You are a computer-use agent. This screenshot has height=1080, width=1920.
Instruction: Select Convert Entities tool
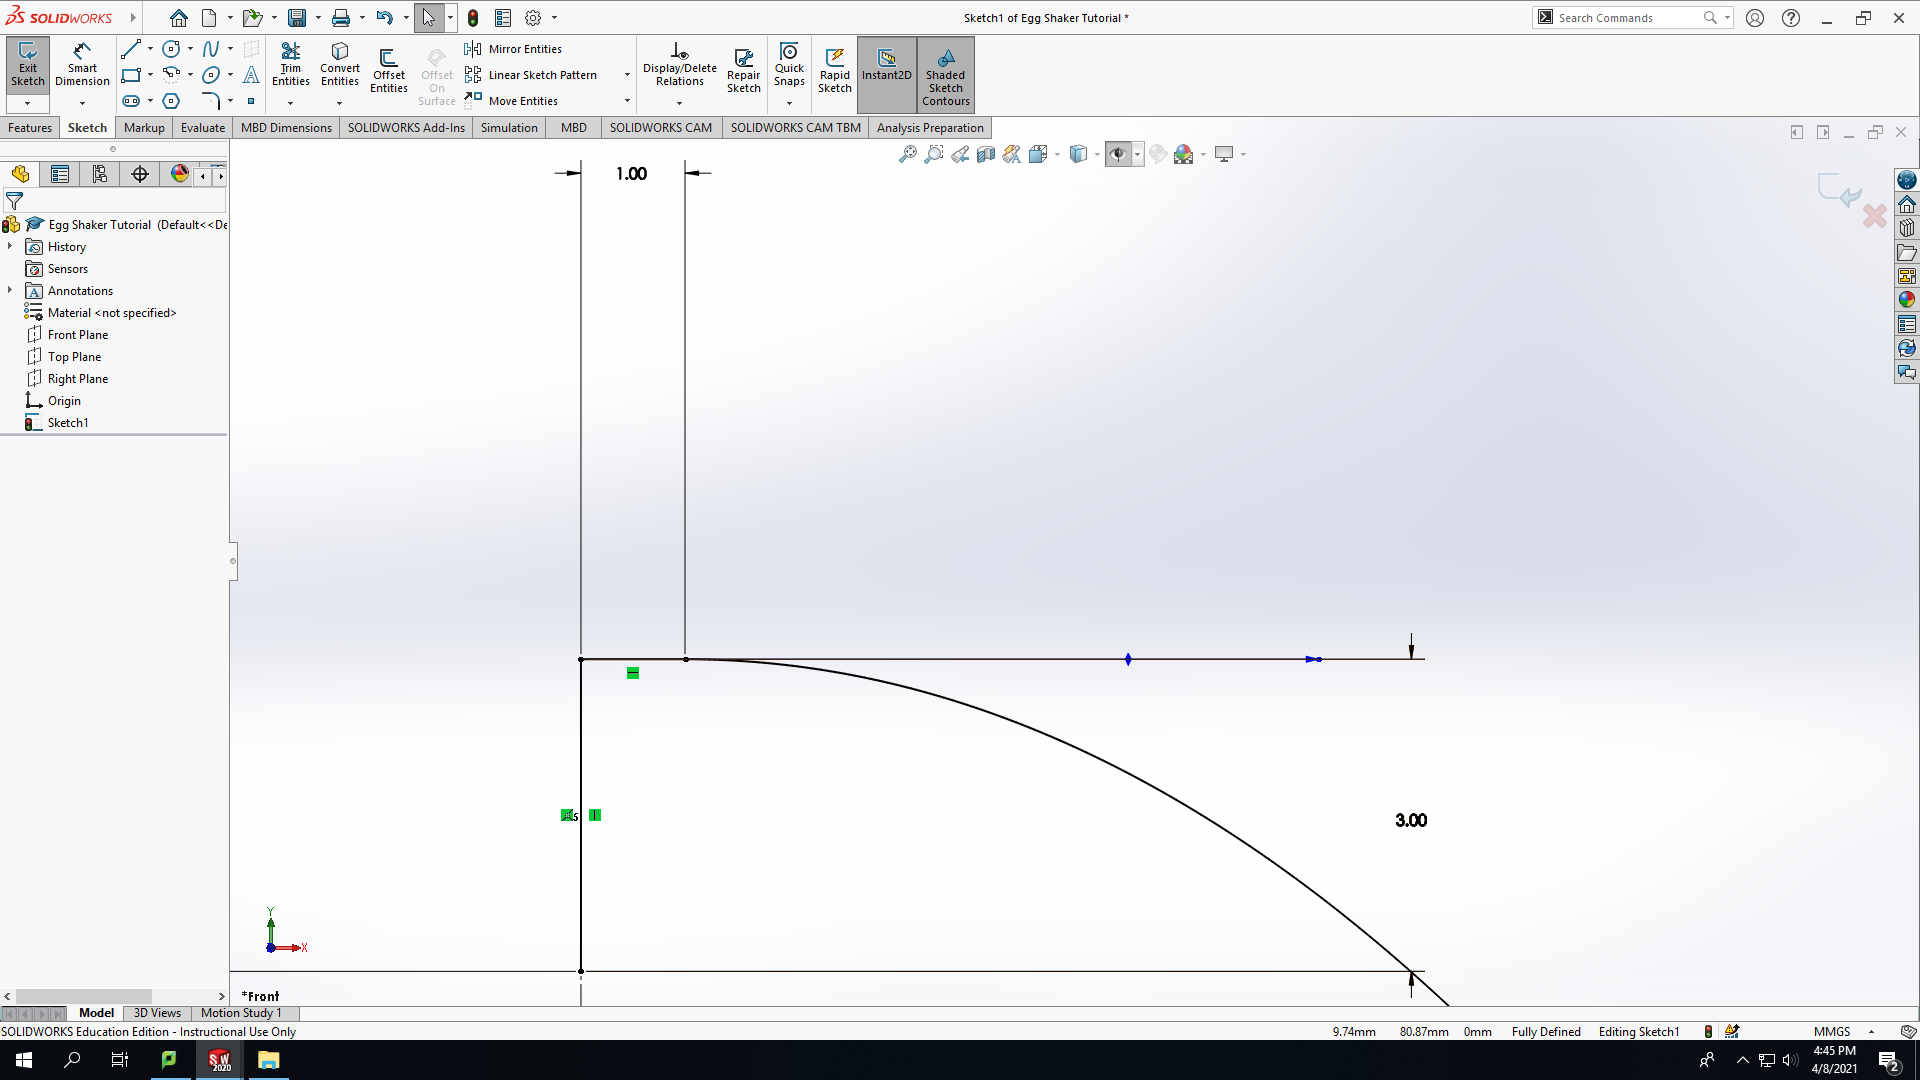point(340,66)
